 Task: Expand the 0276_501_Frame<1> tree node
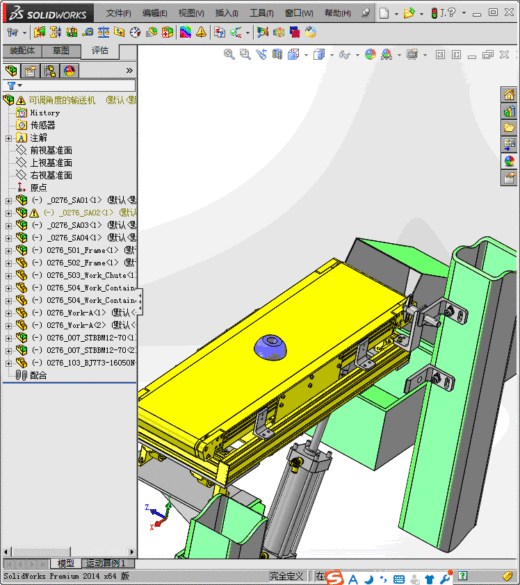(x=8, y=251)
